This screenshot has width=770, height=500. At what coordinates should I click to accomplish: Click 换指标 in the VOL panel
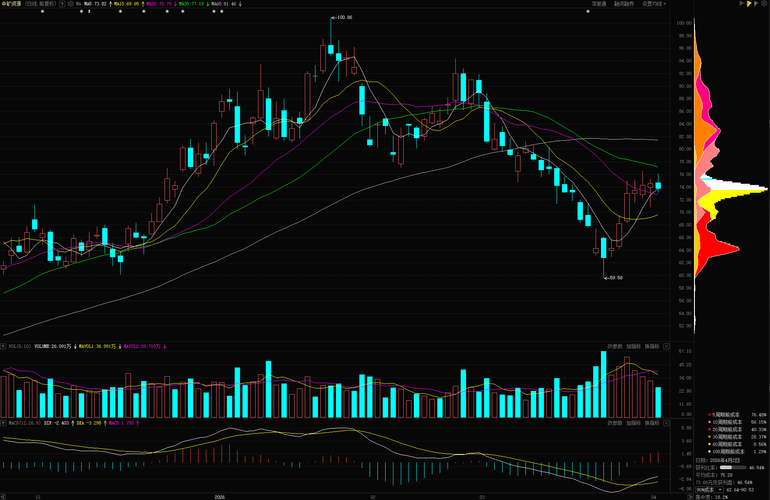point(652,346)
